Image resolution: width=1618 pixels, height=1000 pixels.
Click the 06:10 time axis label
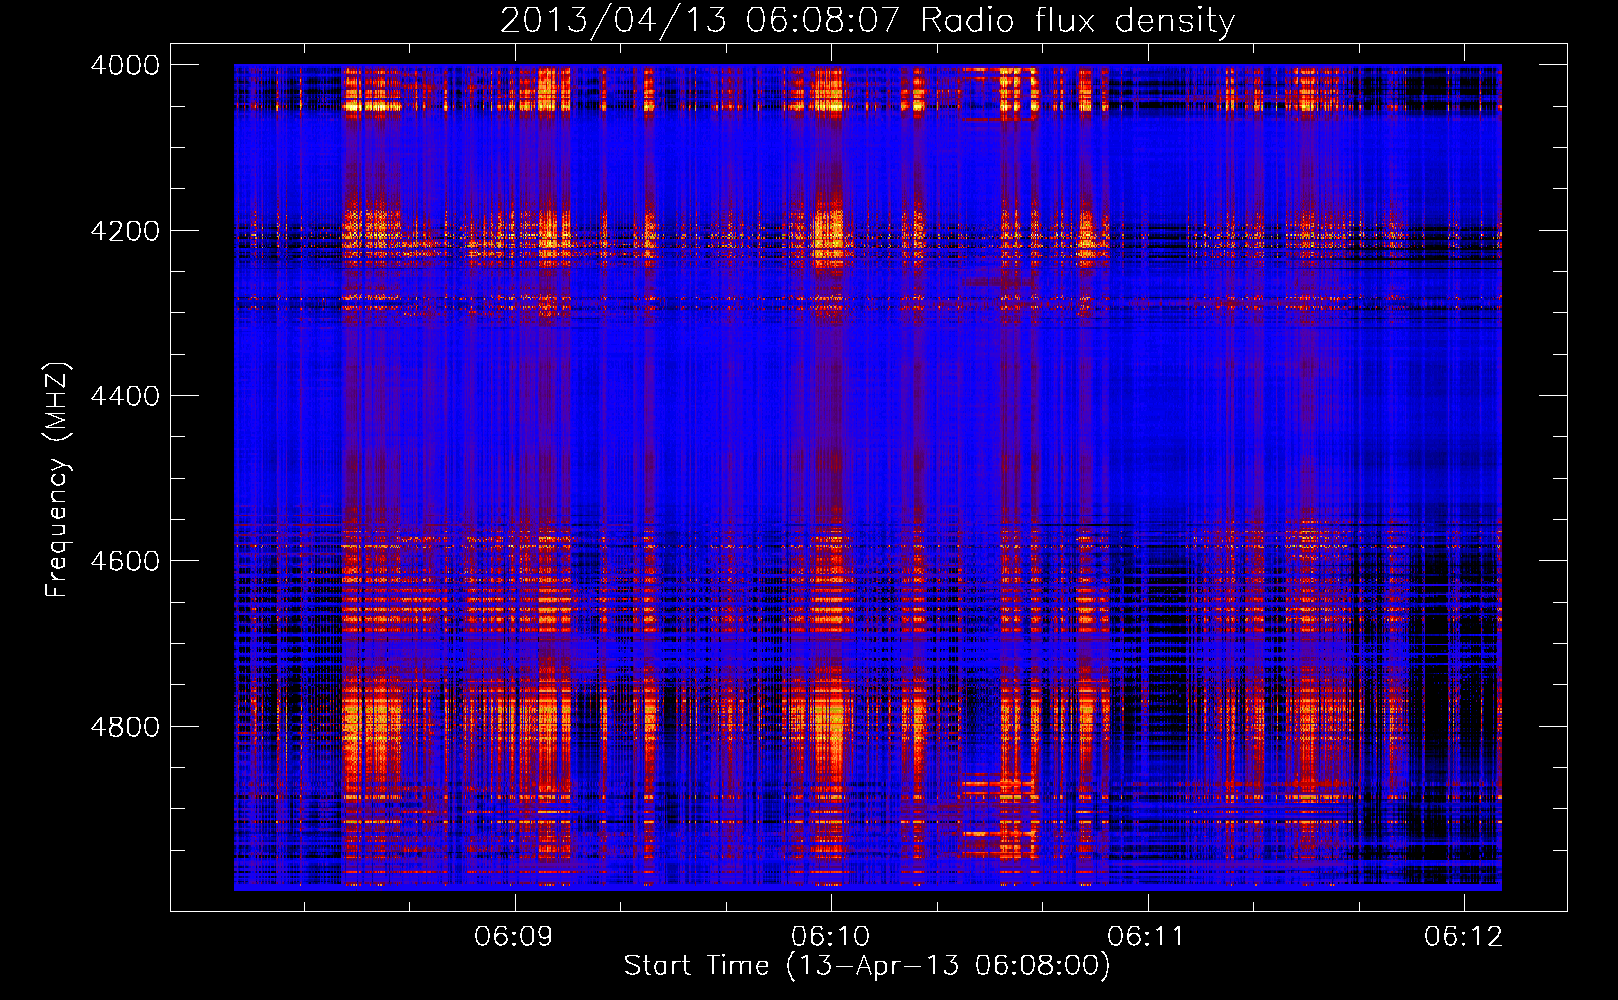(x=831, y=936)
